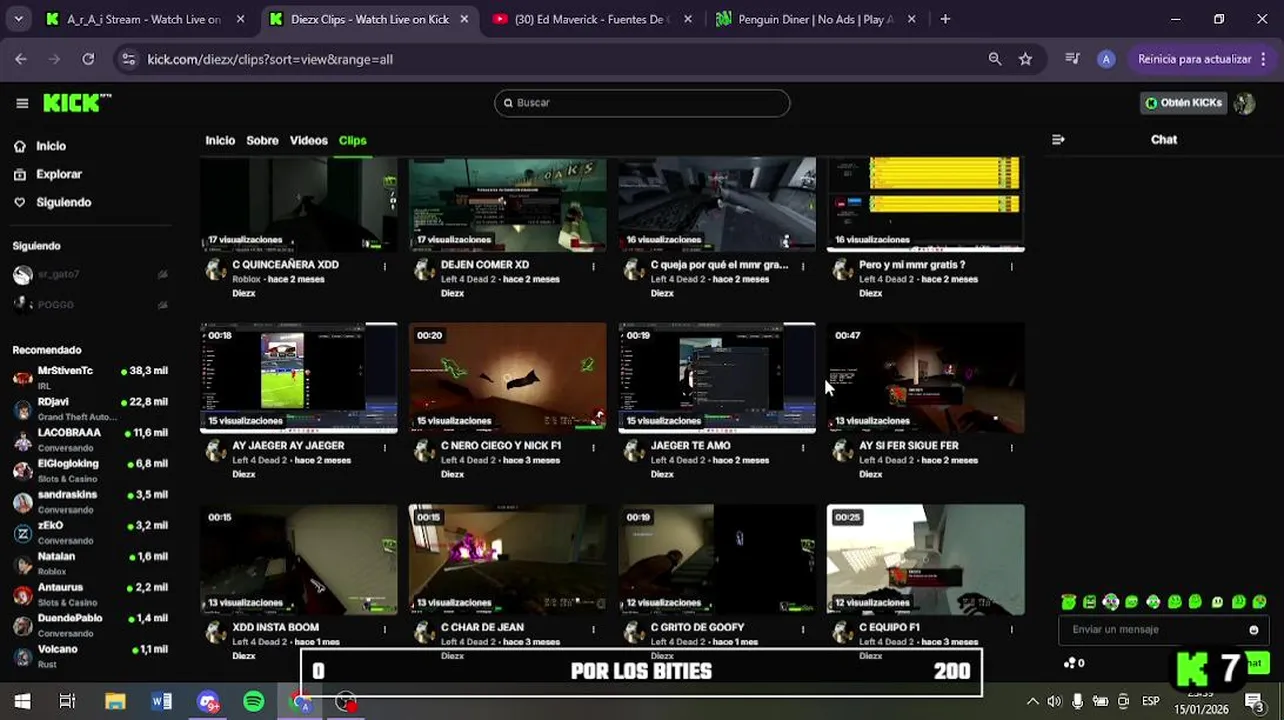This screenshot has height=720, width=1284.
Task: Open options menu for C queja por qué clip
Action: click(803, 266)
